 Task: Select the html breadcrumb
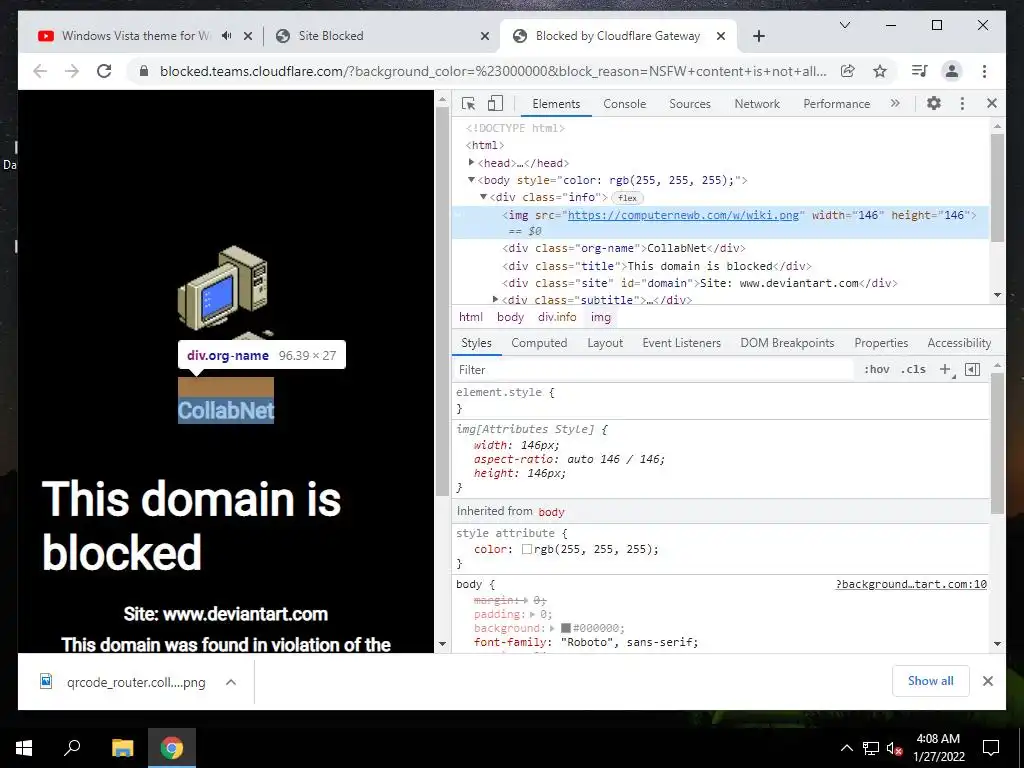pyautogui.click(x=471, y=317)
